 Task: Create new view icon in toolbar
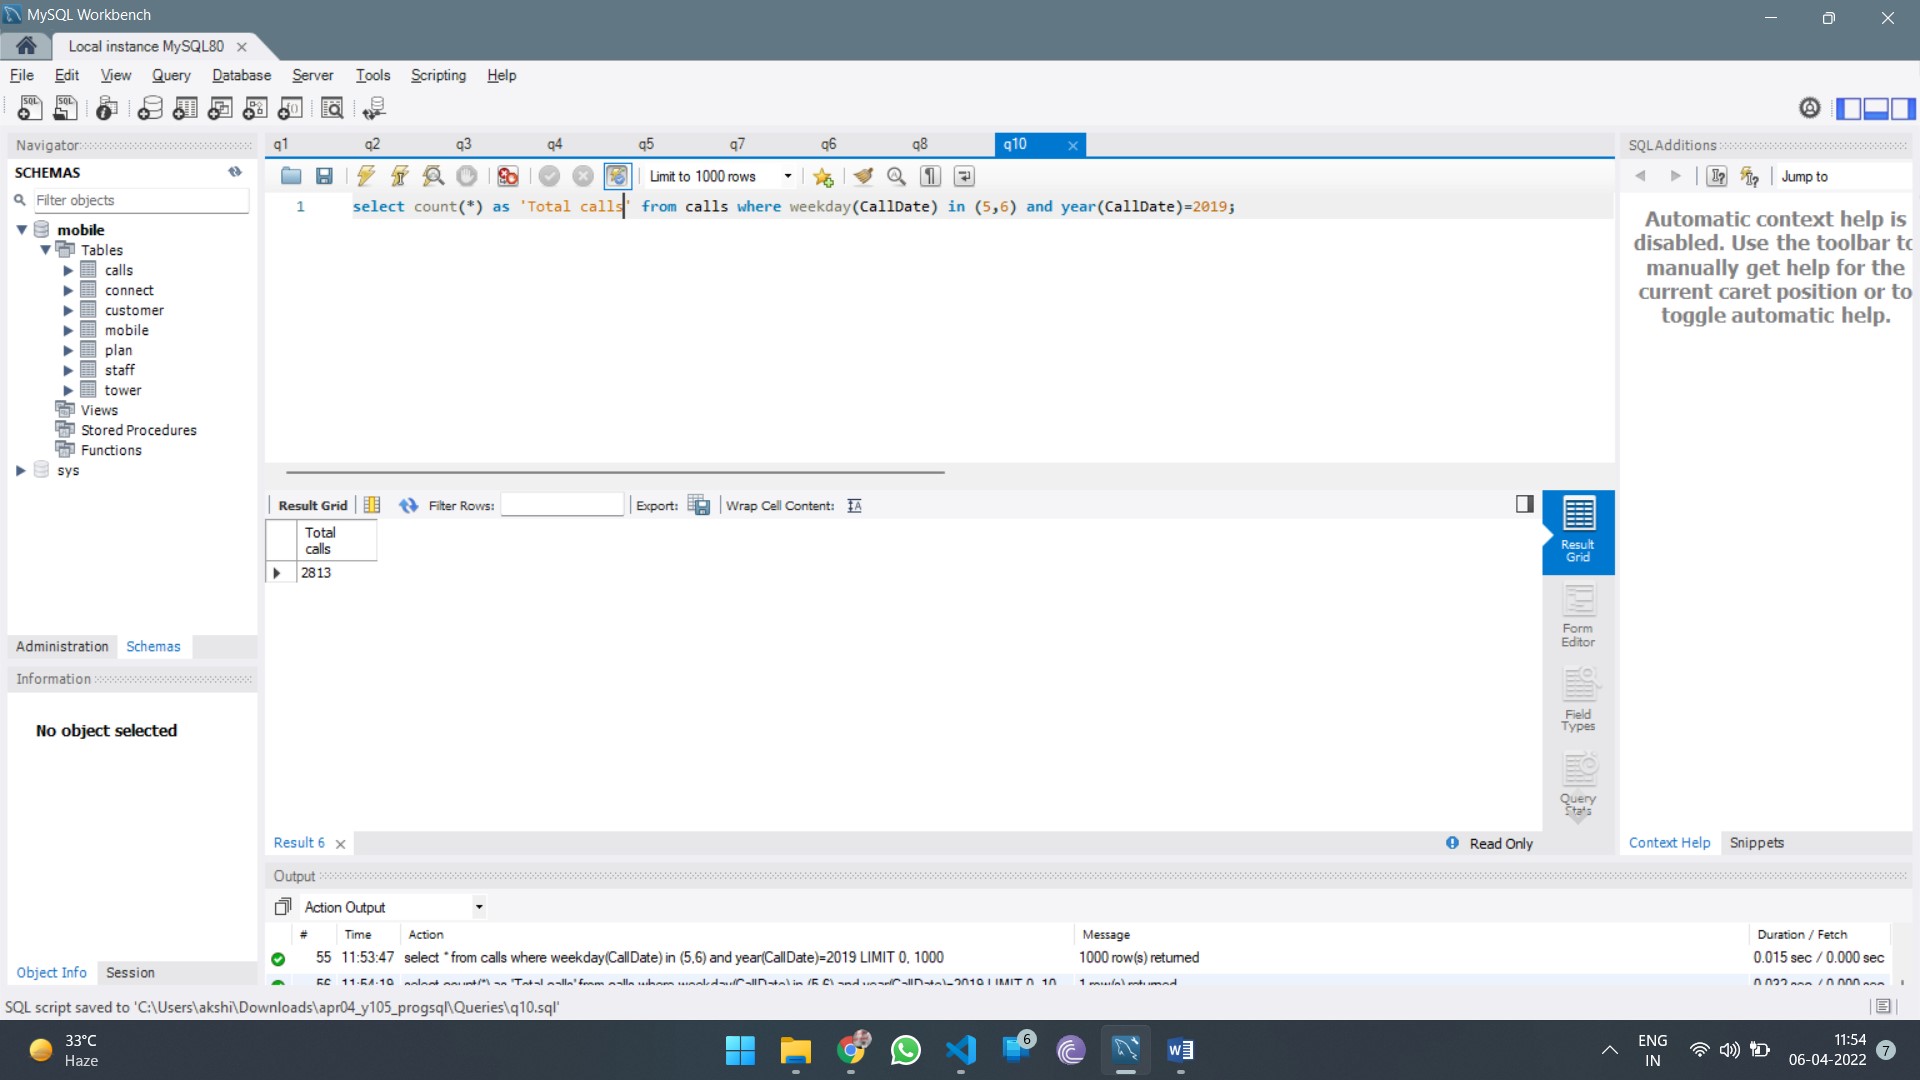(220, 108)
